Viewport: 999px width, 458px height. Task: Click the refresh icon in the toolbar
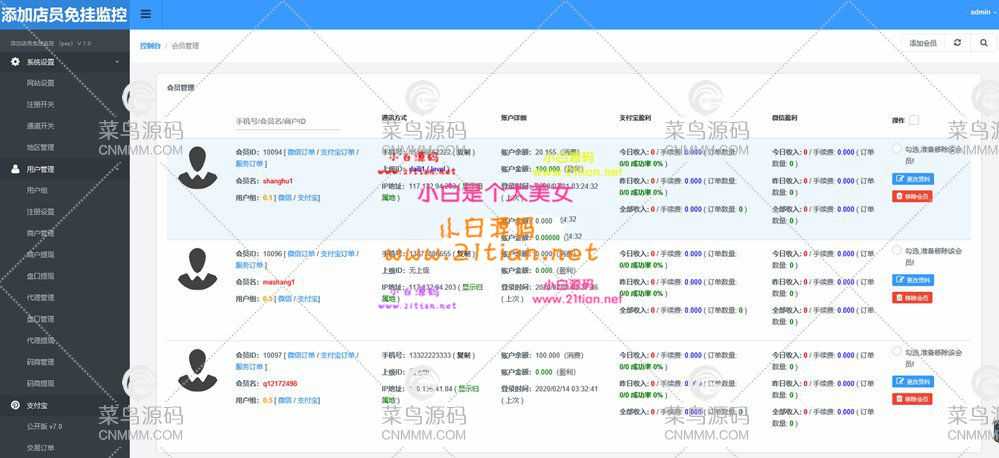click(x=958, y=43)
